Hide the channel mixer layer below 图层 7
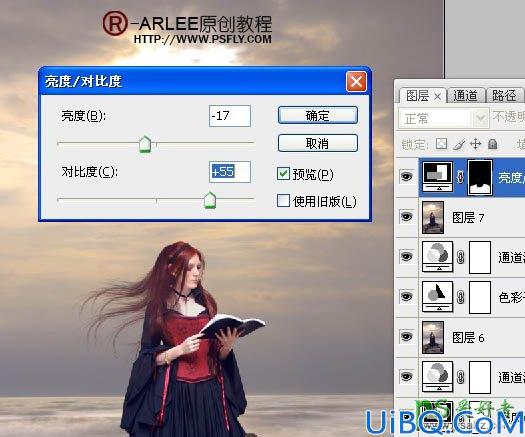525x437 pixels. click(x=406, y=257)
